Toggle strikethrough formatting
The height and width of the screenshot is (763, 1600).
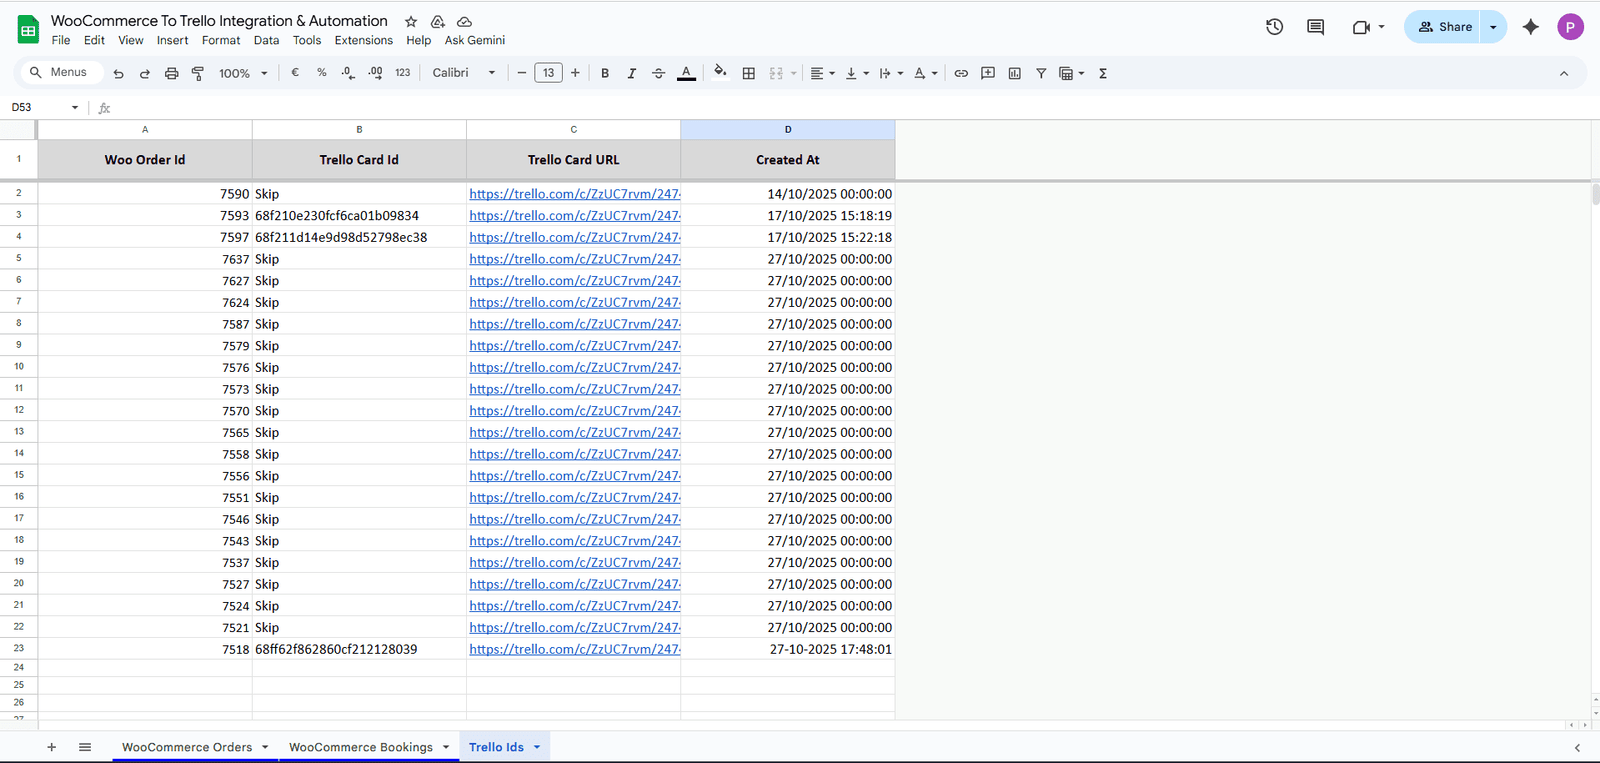click(658, 73)
